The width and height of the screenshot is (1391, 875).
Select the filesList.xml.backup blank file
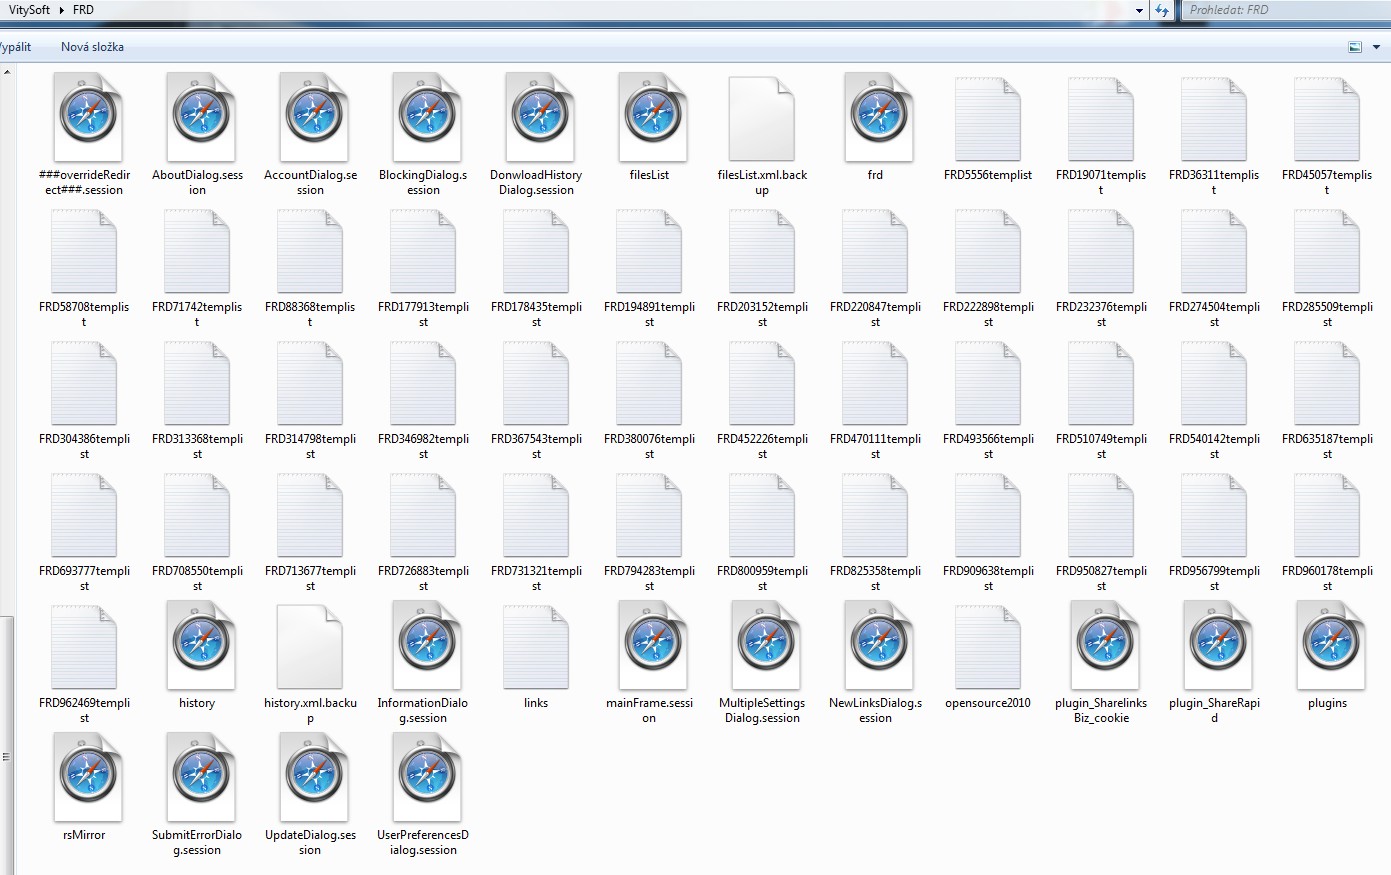point(762,117)
